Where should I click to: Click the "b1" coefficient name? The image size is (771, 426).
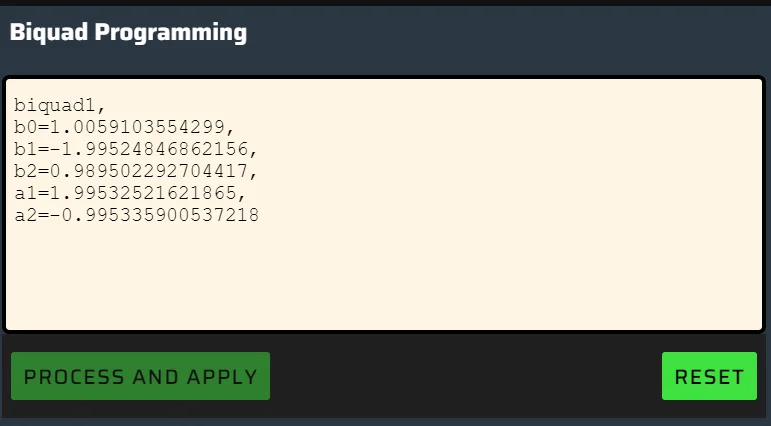[x=25, y=149]
